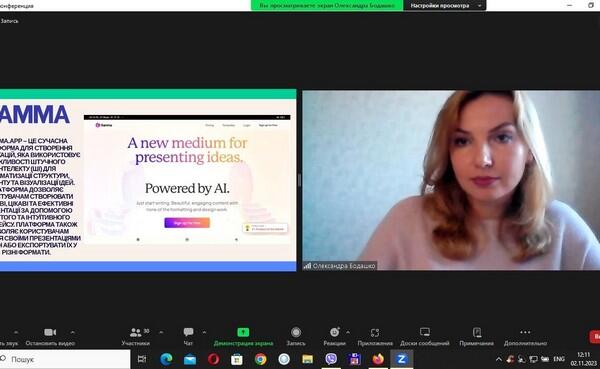Open the View Options (Настройки просмотра) dropdown

coord(445,5)
